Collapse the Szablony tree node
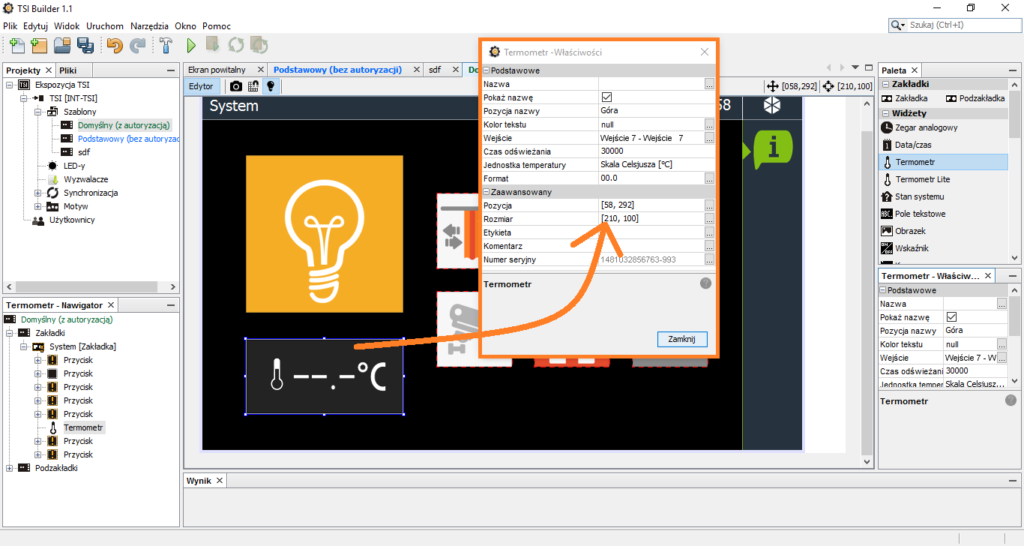The height and width of the screenshot is (546, 1024). click(x=38, y=112)
